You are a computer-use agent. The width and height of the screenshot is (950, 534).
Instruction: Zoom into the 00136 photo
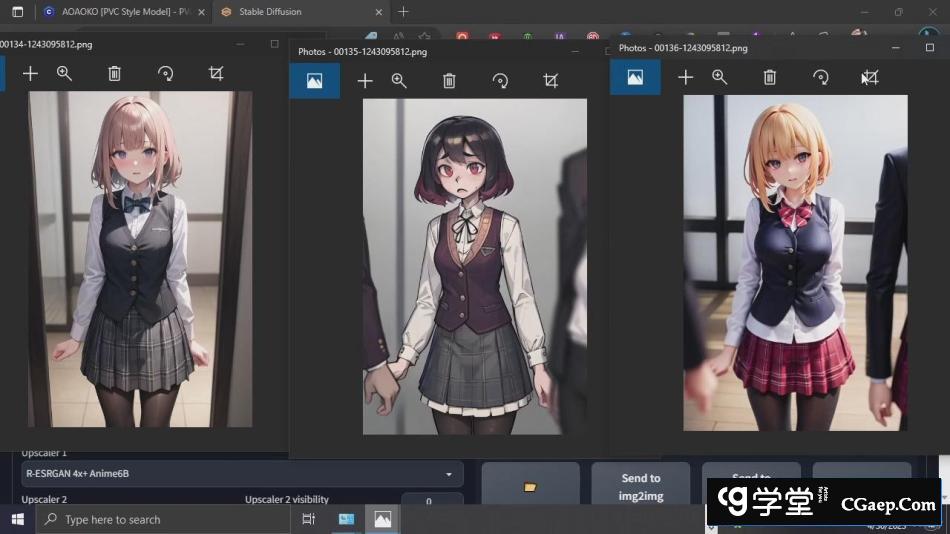[x=720, y=77]
